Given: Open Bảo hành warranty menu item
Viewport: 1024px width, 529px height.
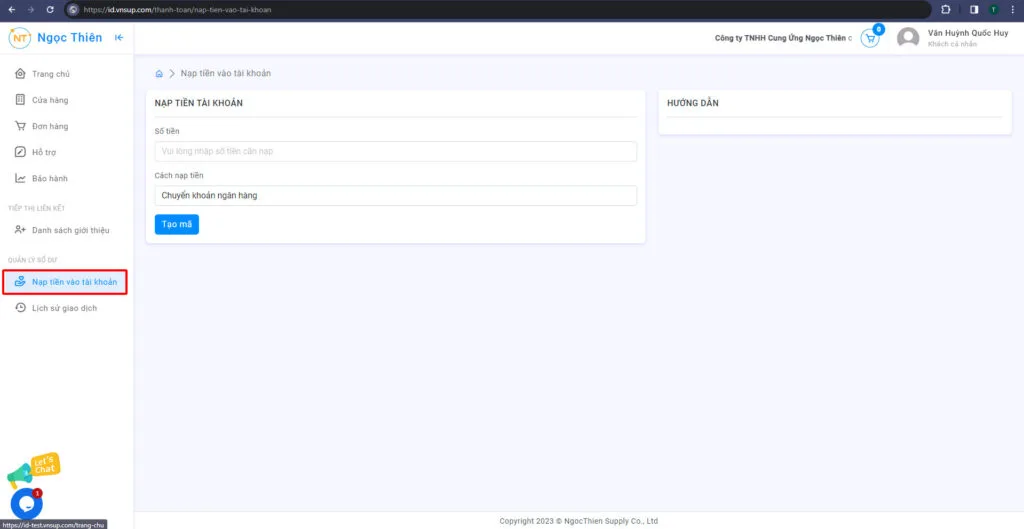Looking at the screenshot, I should pyautogui.click(x=50, y=178).
